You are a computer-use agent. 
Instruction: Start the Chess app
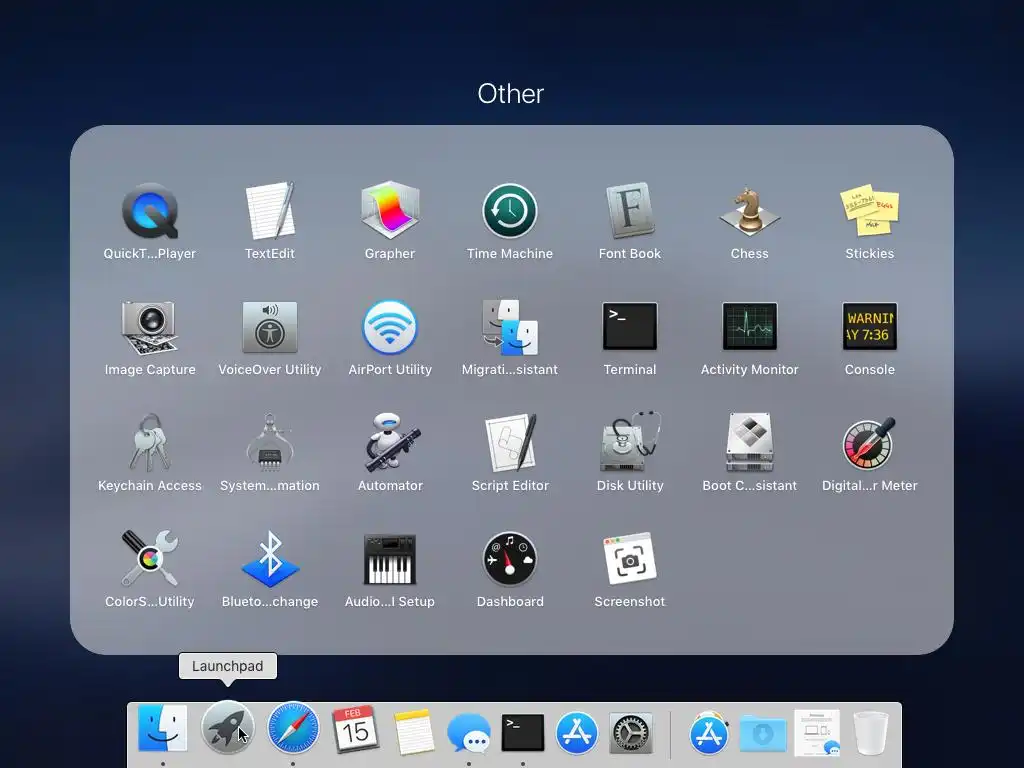pyautogui.click(x=750, y=211)
